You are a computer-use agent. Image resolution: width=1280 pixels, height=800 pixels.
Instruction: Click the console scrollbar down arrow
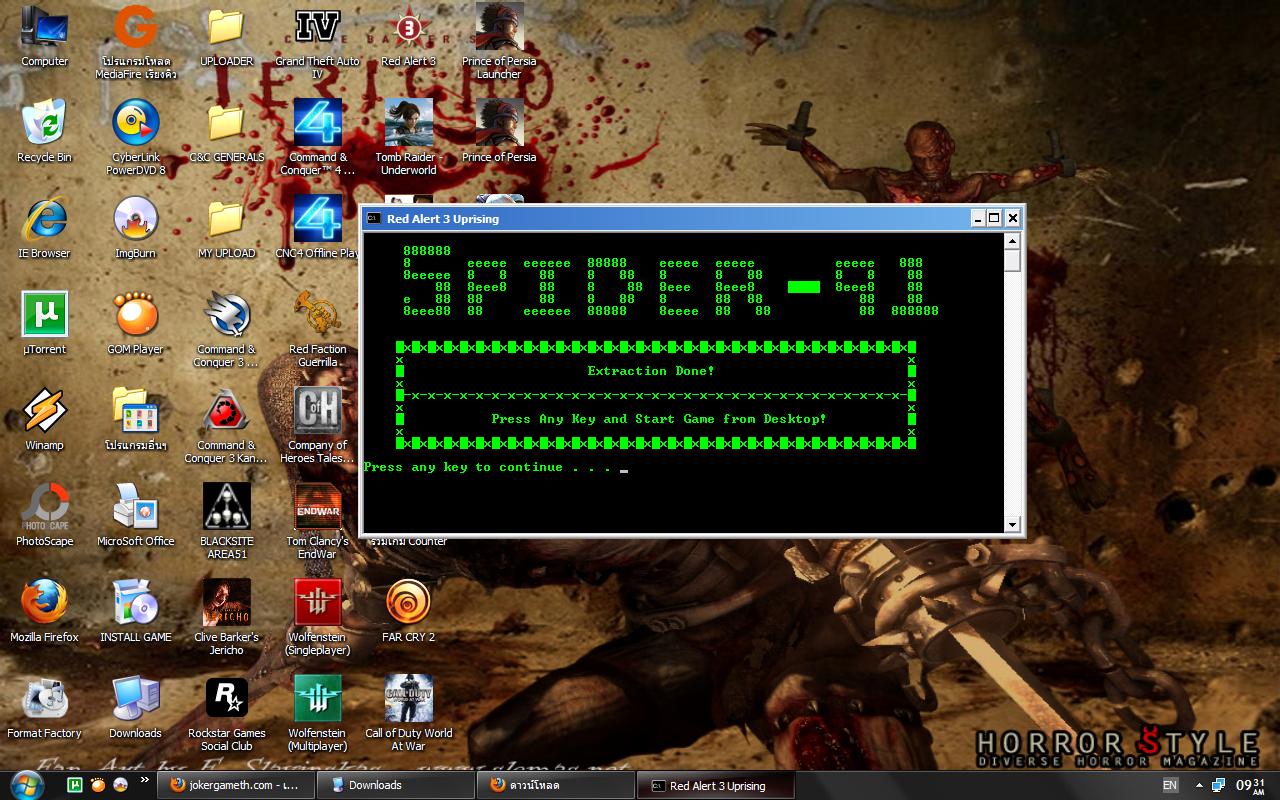point(1012,524)
